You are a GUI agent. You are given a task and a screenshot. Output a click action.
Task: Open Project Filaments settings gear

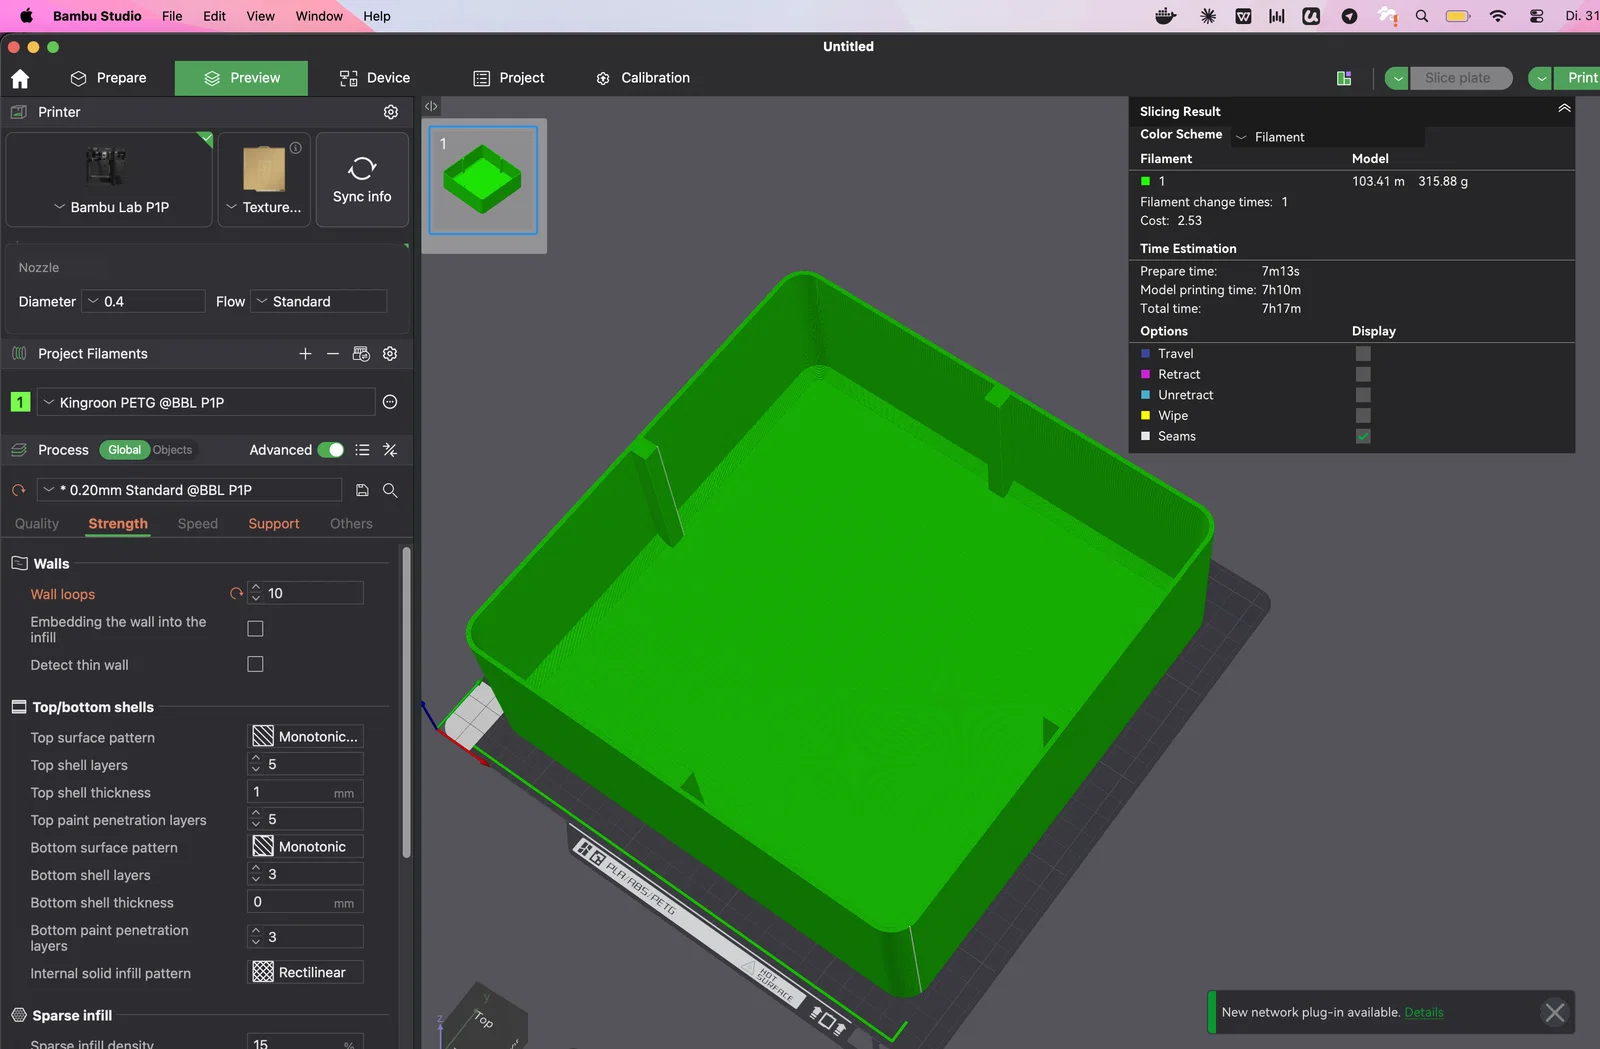(390, 354)
